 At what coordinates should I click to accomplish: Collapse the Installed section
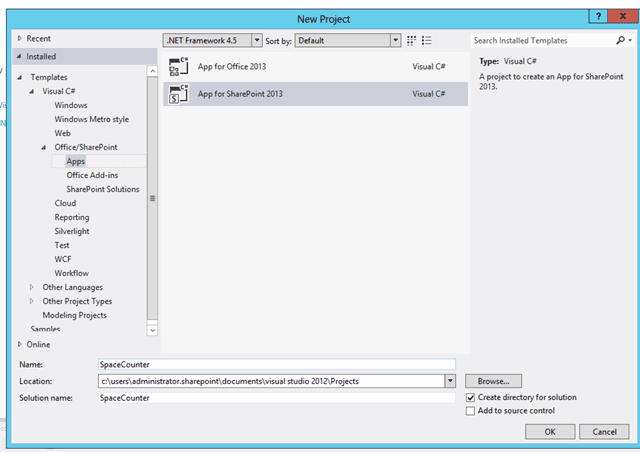click(19, 56)
